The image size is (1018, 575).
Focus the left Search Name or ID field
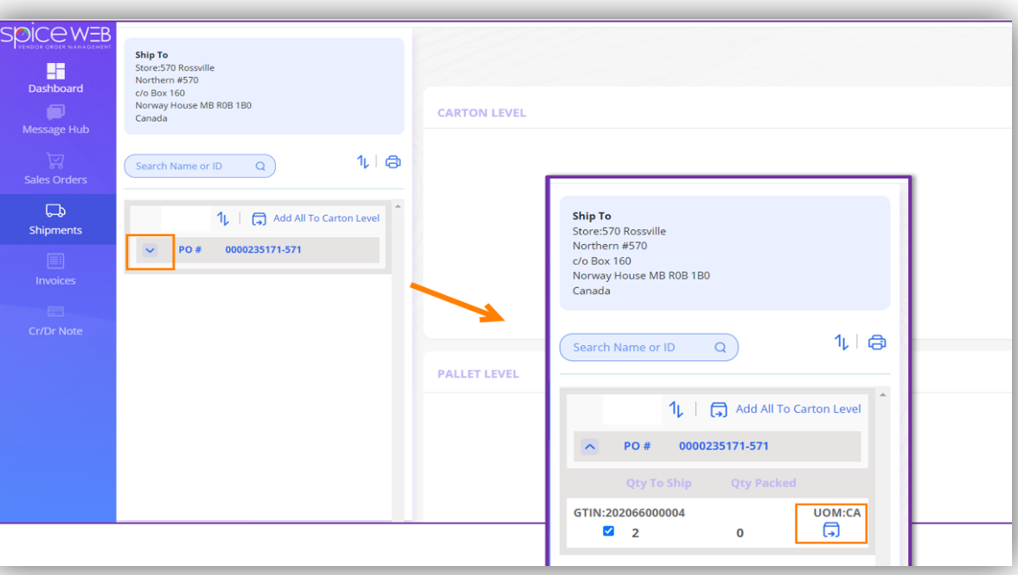point(200,166)
